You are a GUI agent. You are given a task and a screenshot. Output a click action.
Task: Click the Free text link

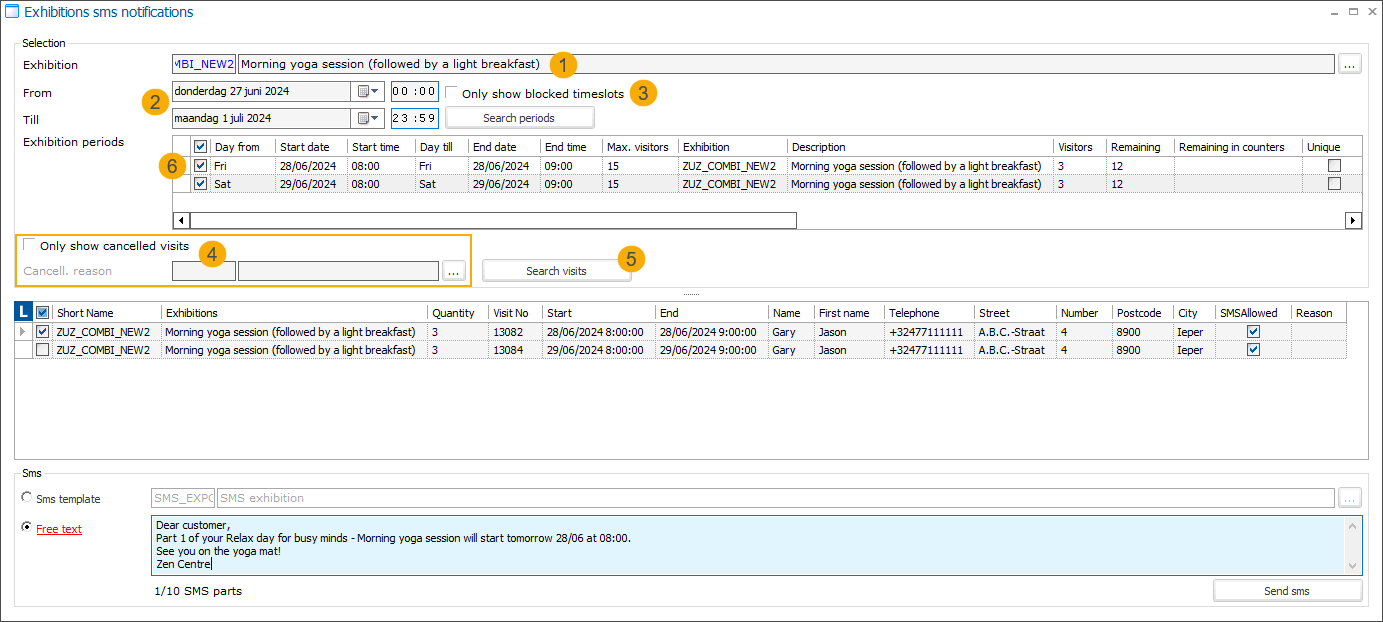click(x=58, y=528)
